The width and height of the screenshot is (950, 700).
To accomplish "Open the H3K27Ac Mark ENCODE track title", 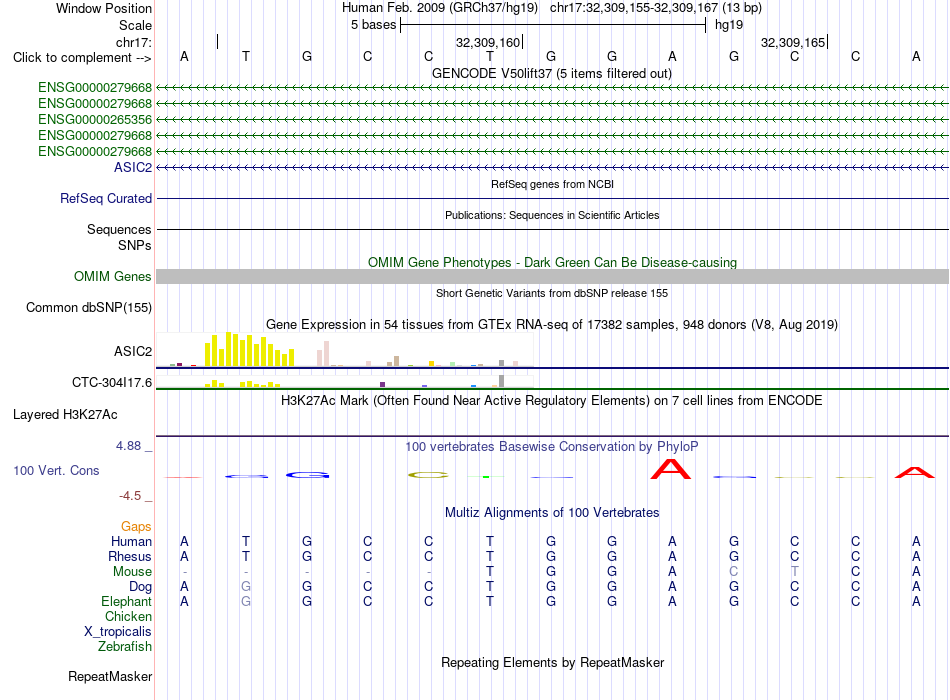I will pos(552,401).
